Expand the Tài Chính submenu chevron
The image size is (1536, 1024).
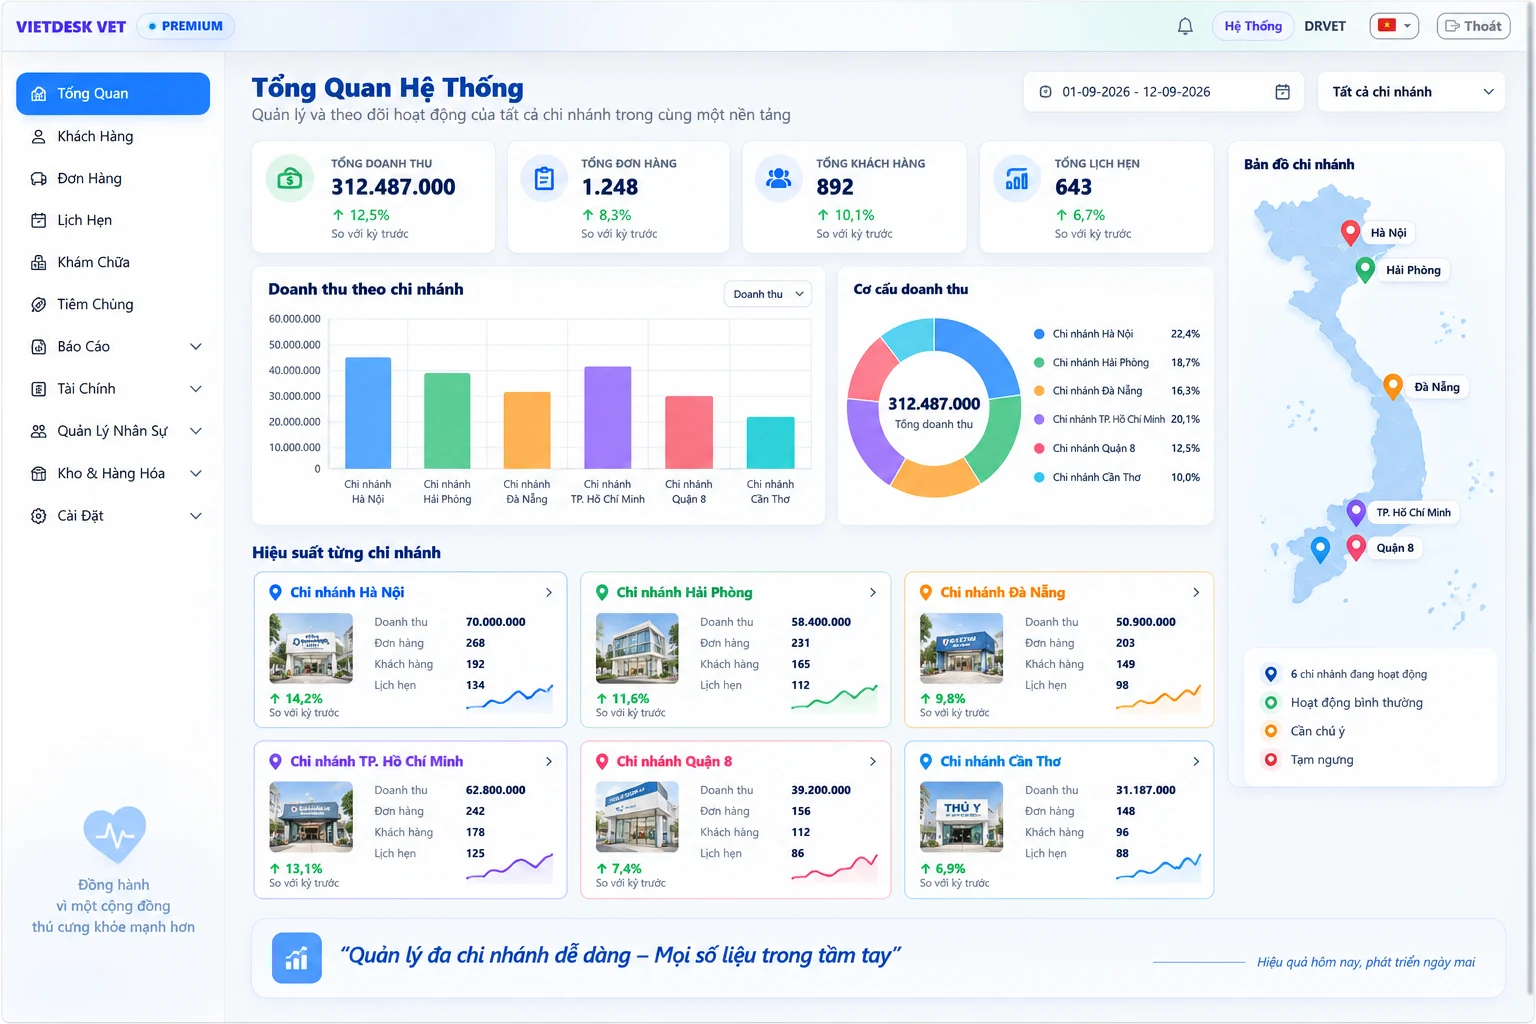(196, 389)
